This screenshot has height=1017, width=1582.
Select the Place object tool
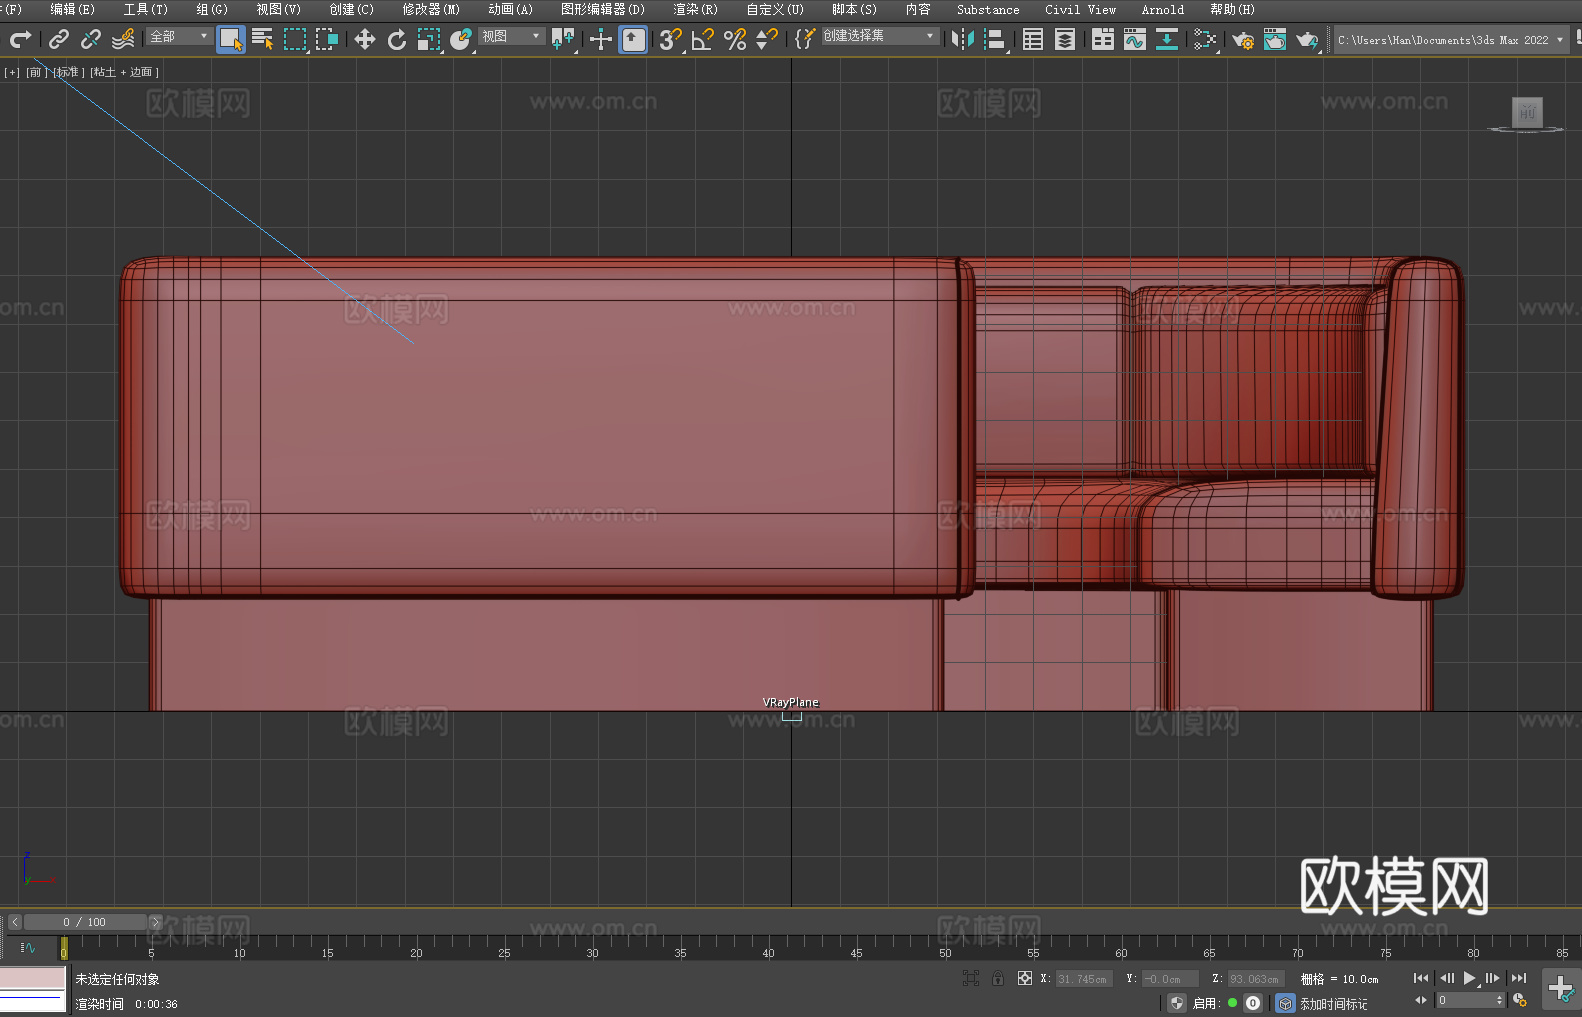(461, 39)
